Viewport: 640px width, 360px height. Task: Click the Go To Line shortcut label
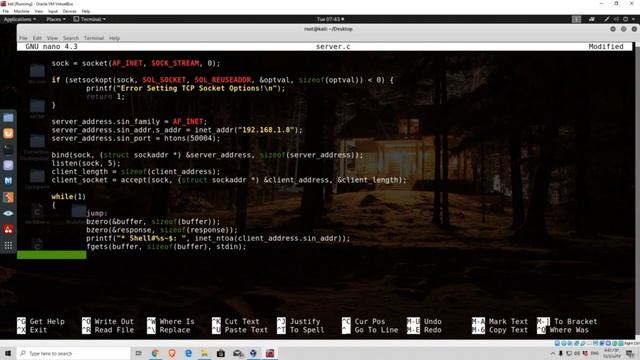[376, 330]
